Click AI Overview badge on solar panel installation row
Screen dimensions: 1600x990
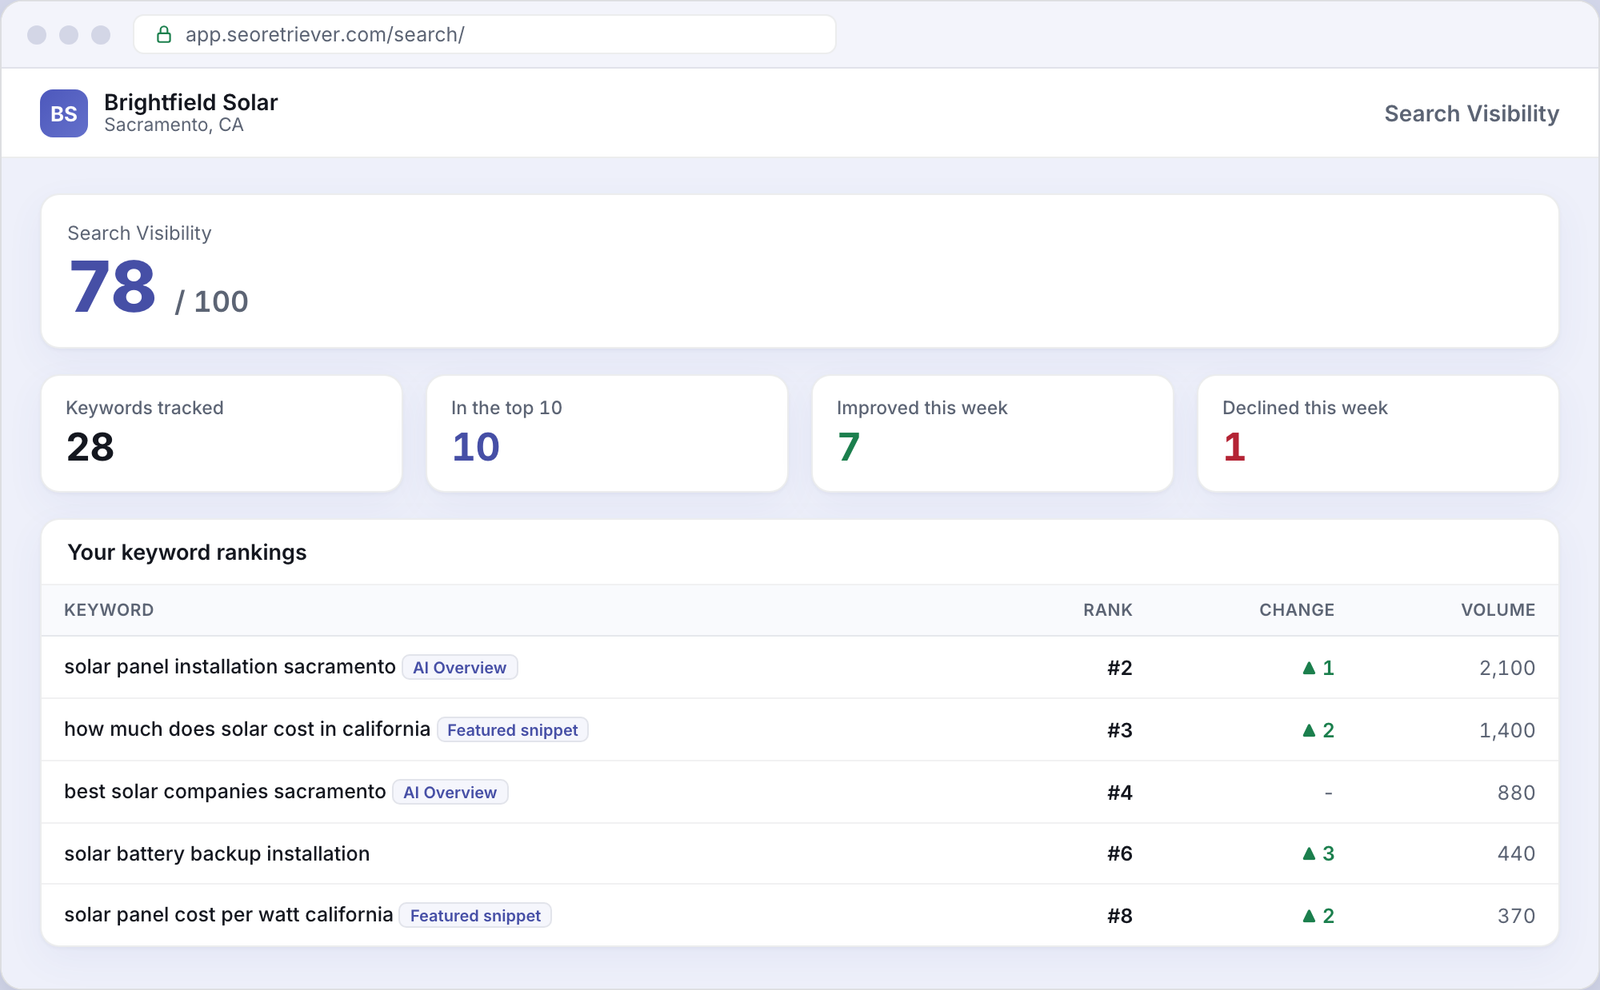460,668
